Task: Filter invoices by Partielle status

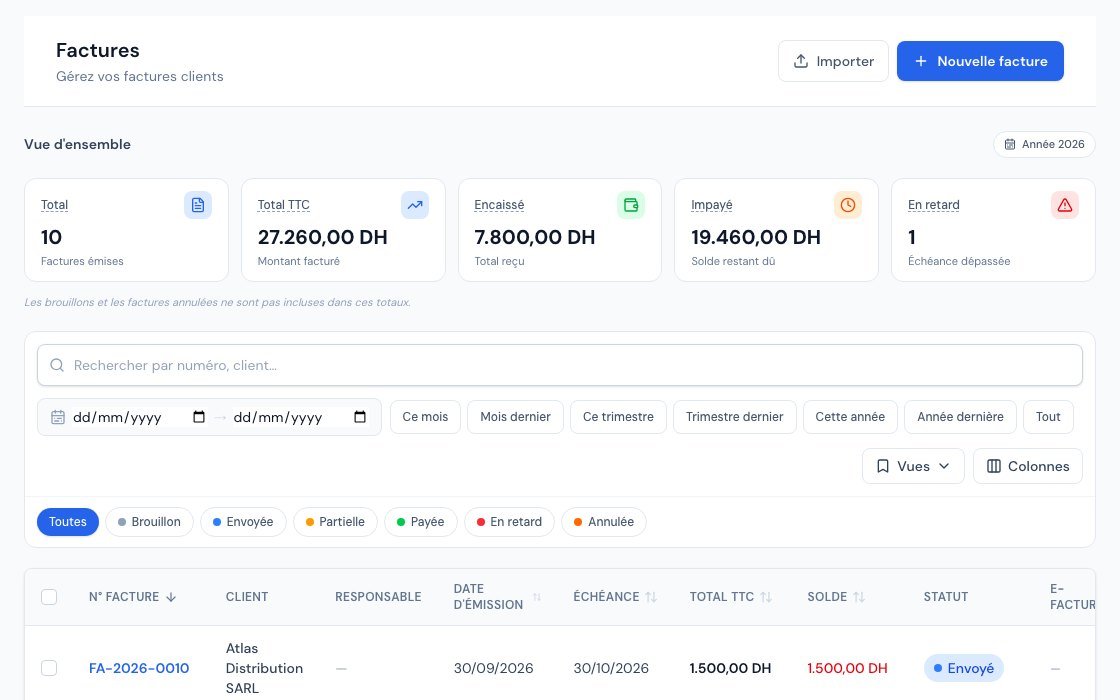Action: pos(335,522)
